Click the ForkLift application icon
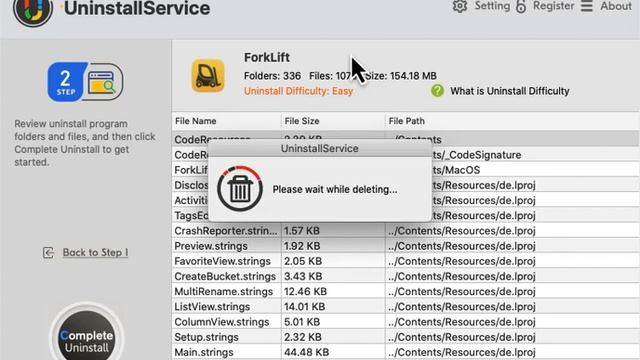Image resolution: width=640 pixels, height=360 pixels. tap(208, 76)
